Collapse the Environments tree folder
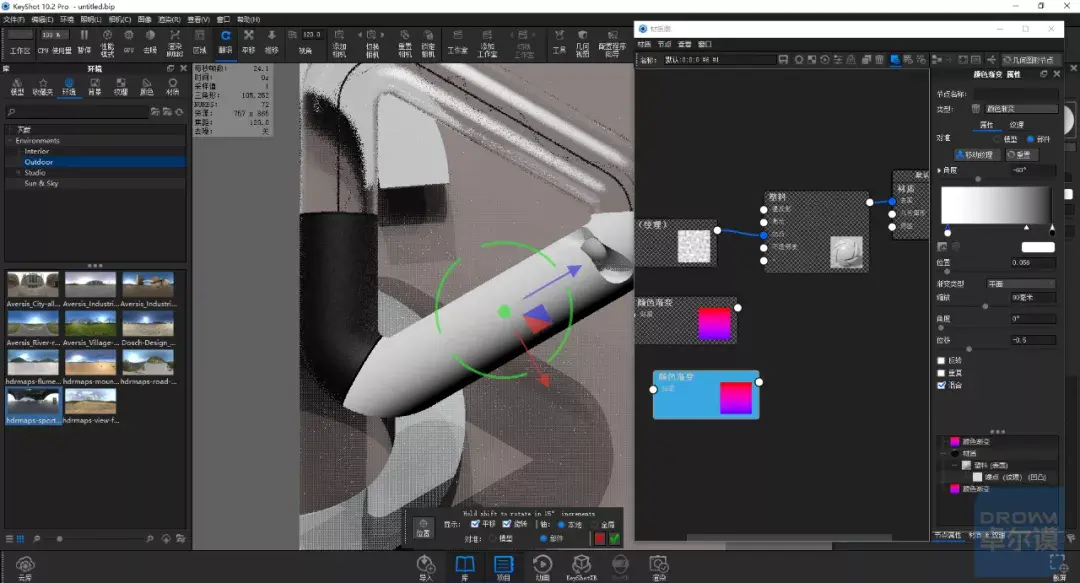Screen dimensions: 1080x583 10,141
